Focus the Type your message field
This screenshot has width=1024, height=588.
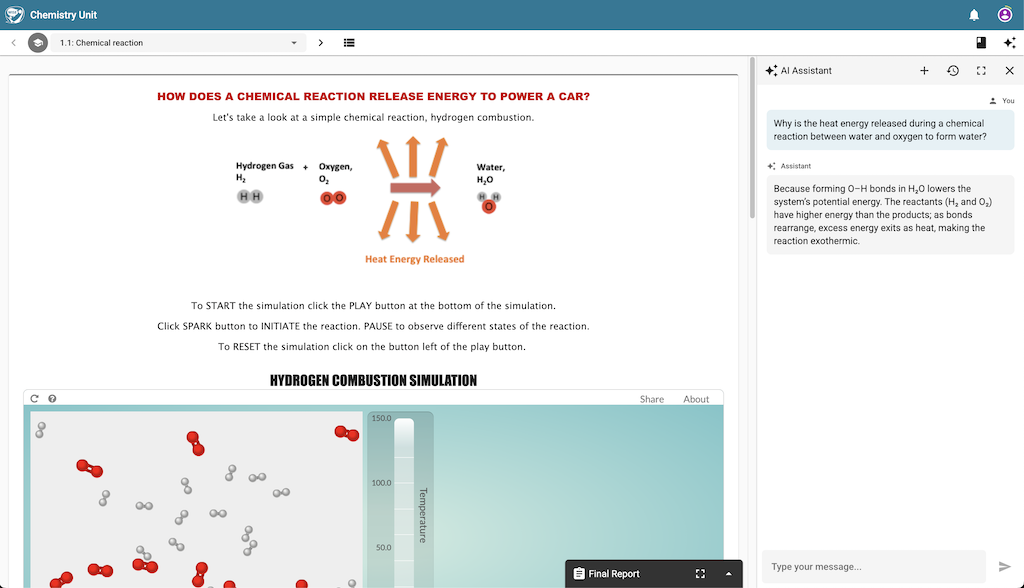click(x=872, y=567)
